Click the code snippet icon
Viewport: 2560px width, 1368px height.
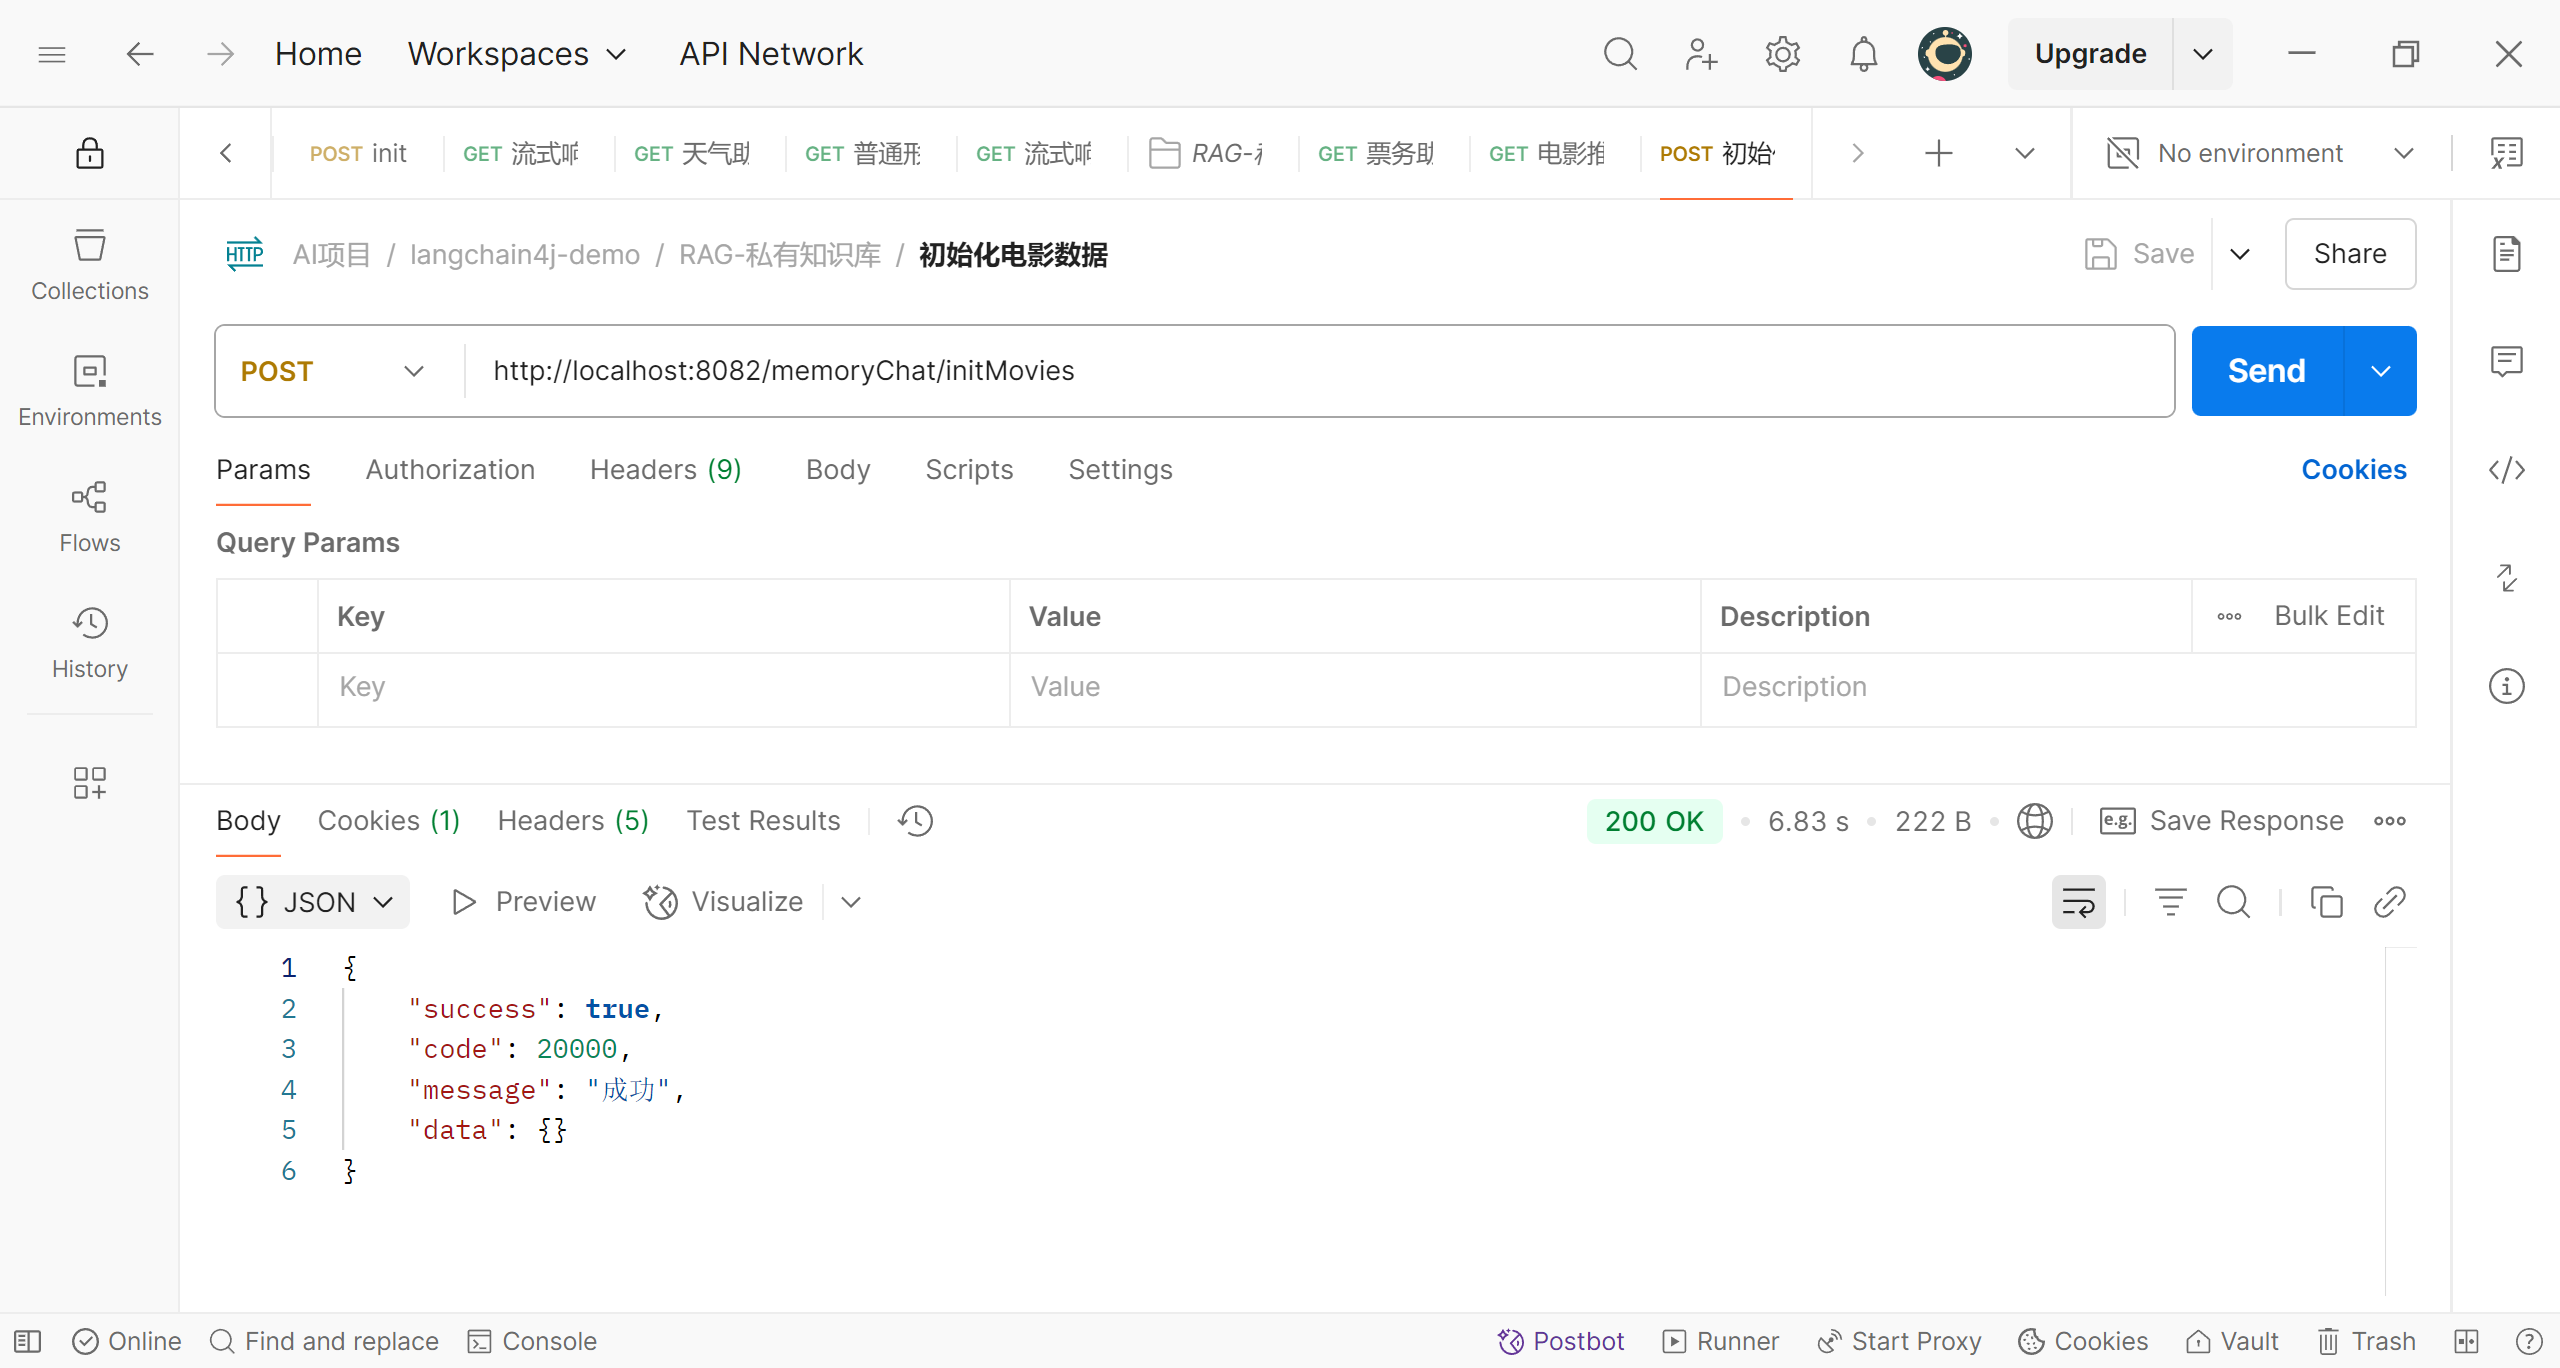coord(2506,470)
